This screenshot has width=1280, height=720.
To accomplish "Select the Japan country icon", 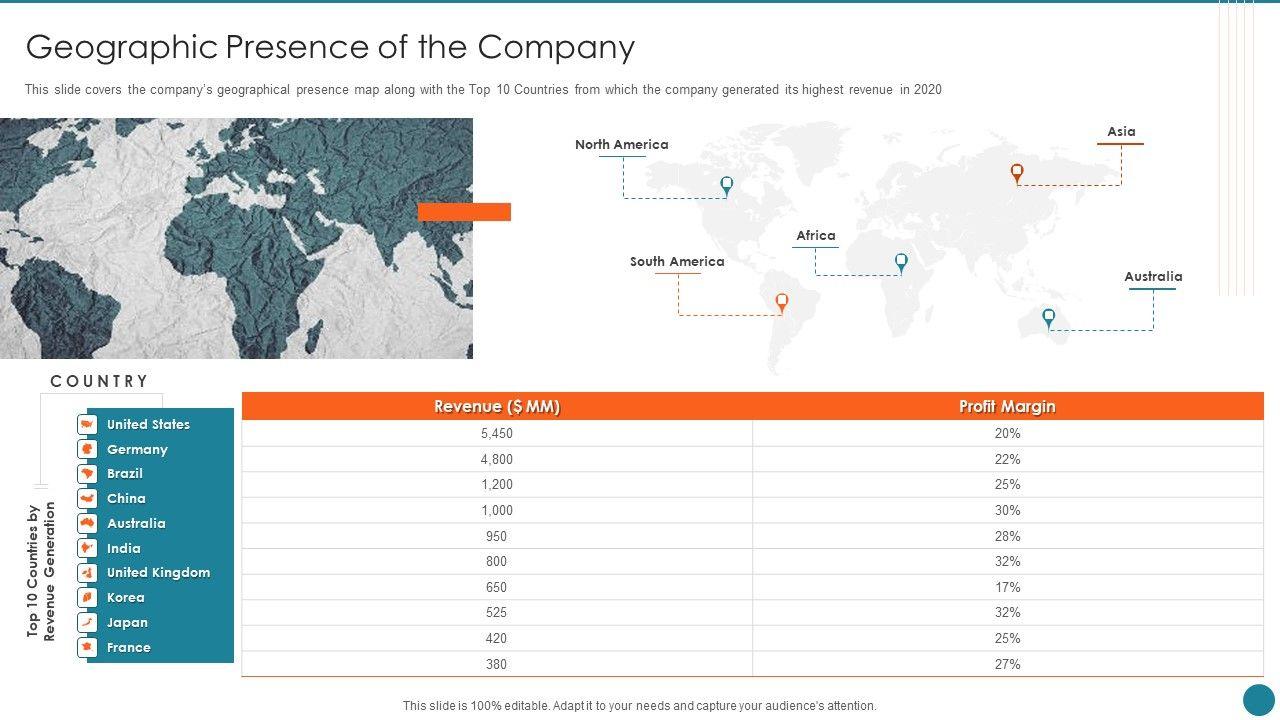I will tap(87, 622).
